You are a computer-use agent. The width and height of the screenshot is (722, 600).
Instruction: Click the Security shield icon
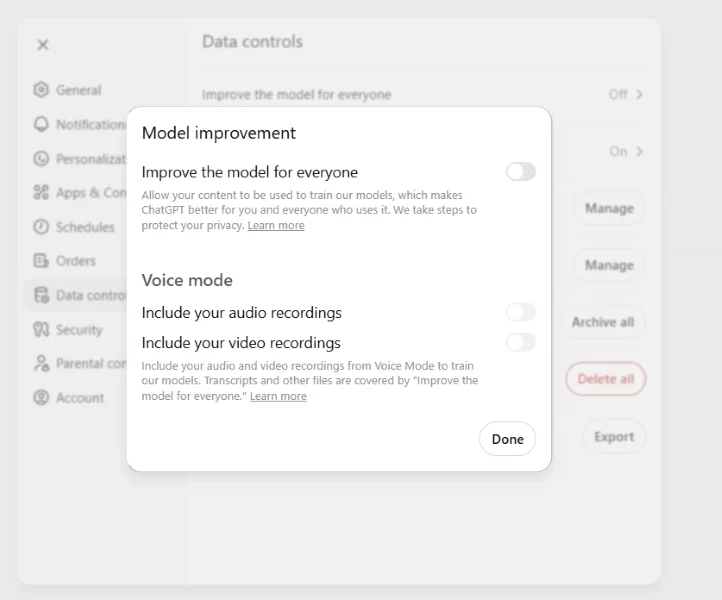click(x=41, y=329)
